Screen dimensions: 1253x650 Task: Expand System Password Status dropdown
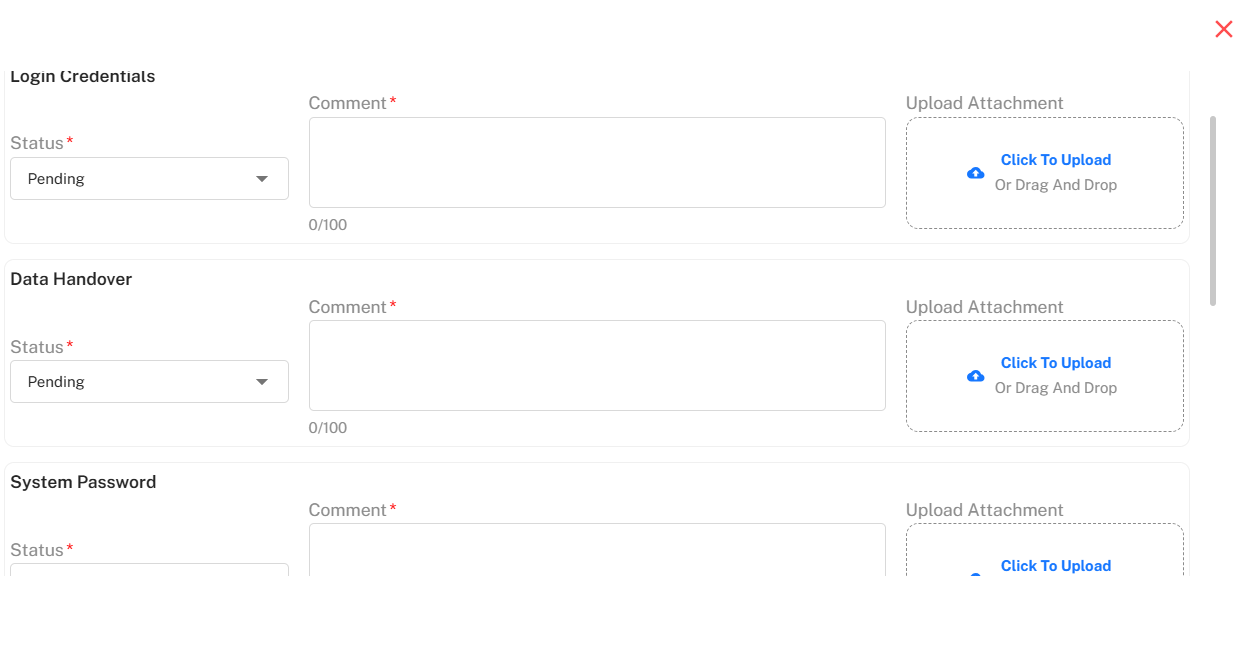click(x=149, y=570)
